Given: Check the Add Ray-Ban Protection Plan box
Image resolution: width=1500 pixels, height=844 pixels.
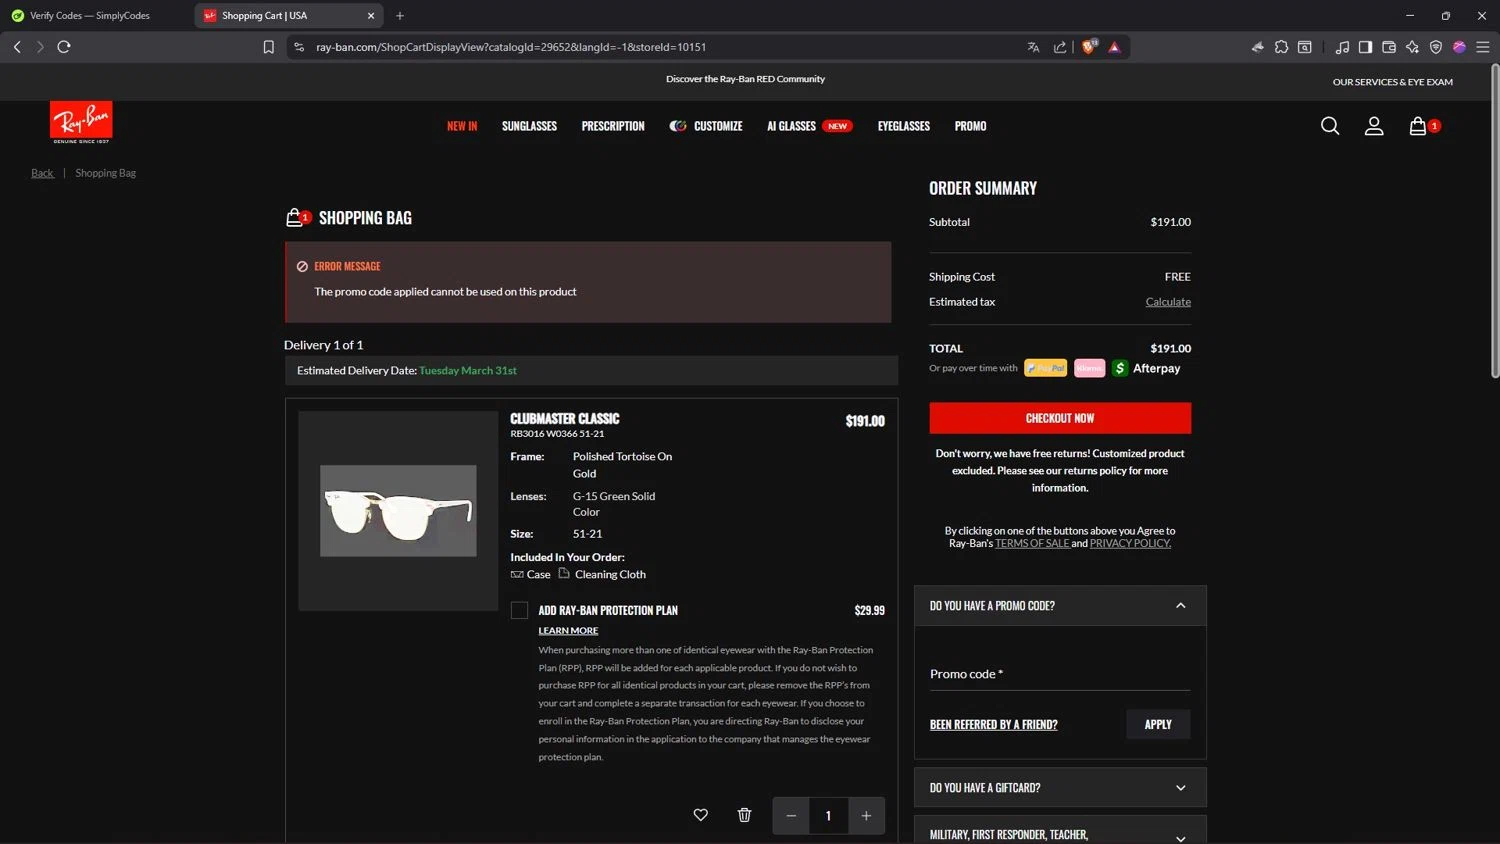Looking at the screenshot, I should (519, 610).
